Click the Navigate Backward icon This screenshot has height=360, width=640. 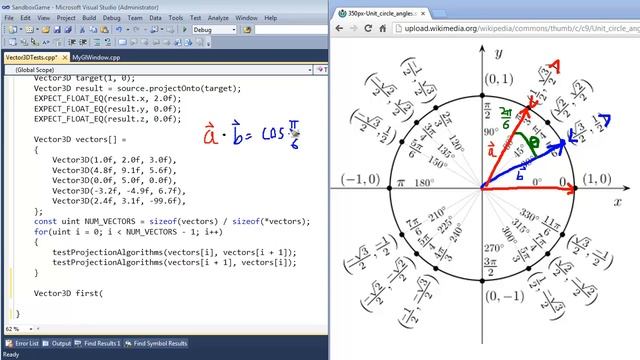click(154, 30)
